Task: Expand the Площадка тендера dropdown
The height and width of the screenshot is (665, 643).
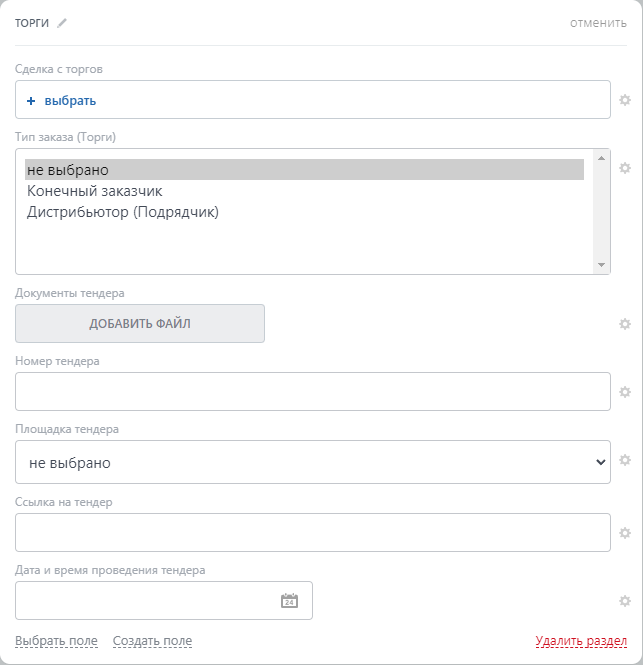Action: [312, 463]
